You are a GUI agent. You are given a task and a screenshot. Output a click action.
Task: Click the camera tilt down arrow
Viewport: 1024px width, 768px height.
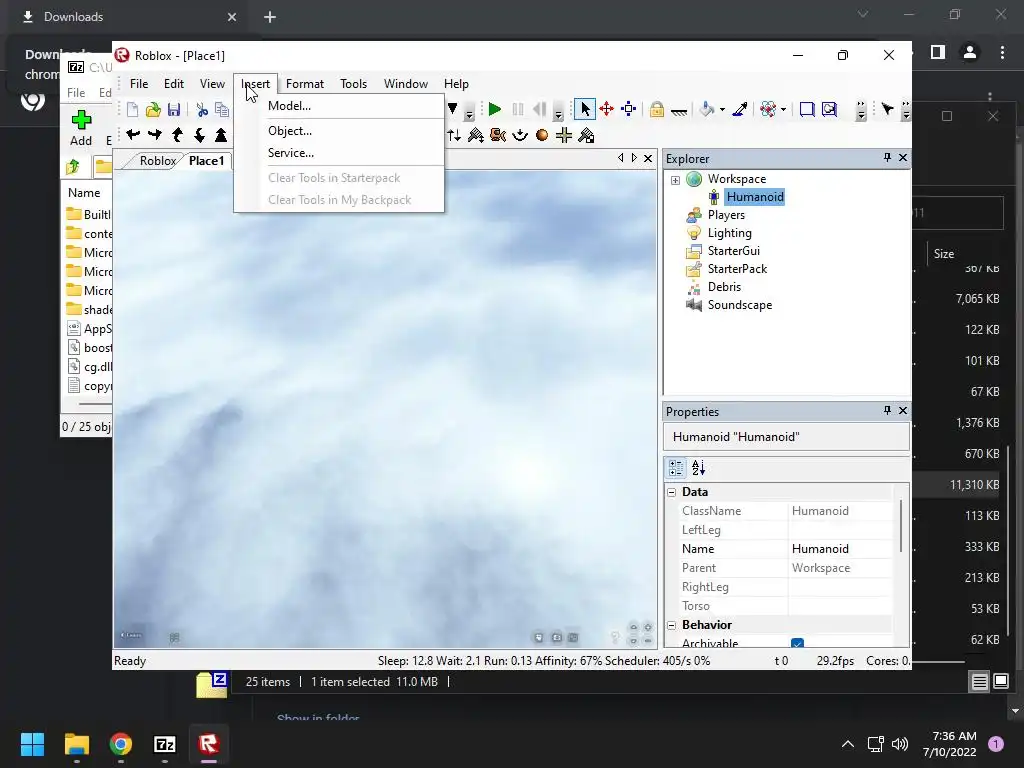coord(199,135)
